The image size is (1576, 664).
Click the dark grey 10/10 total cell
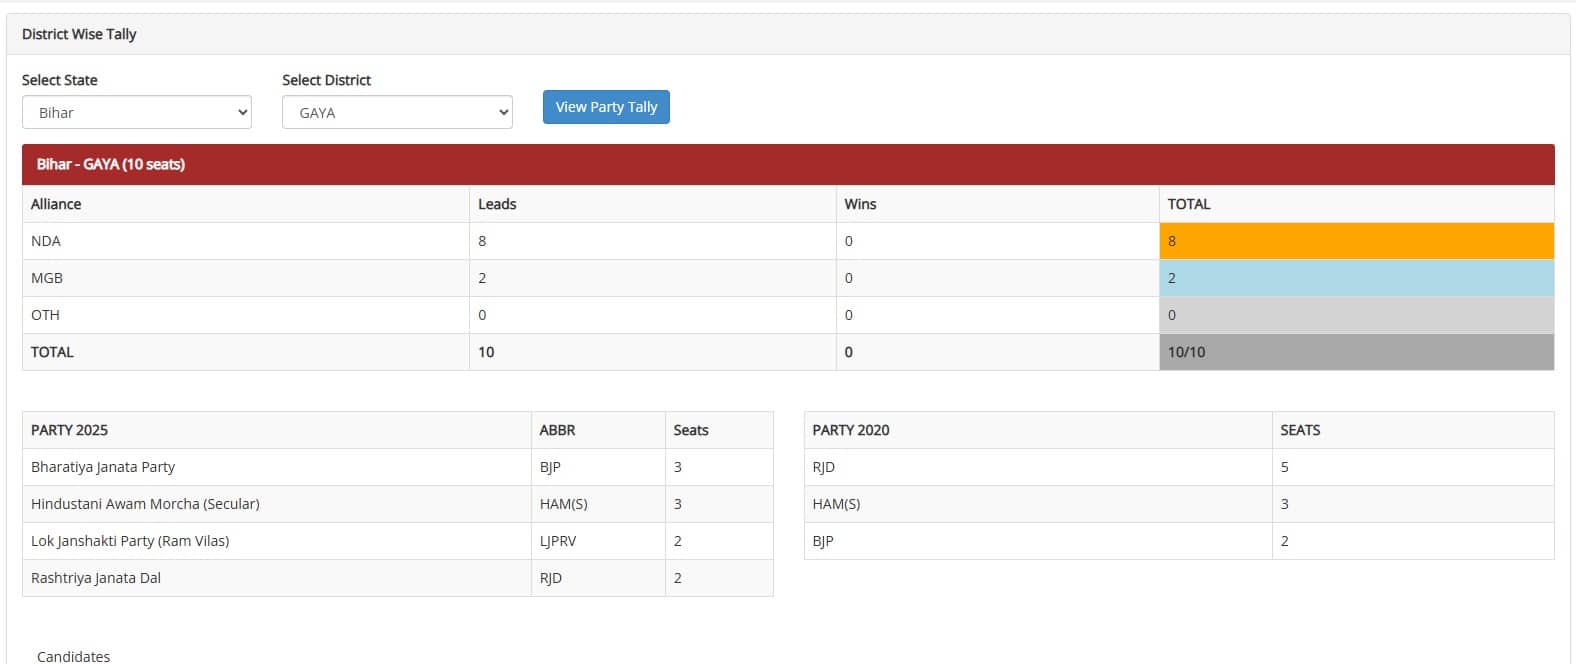coord(1356,352)
